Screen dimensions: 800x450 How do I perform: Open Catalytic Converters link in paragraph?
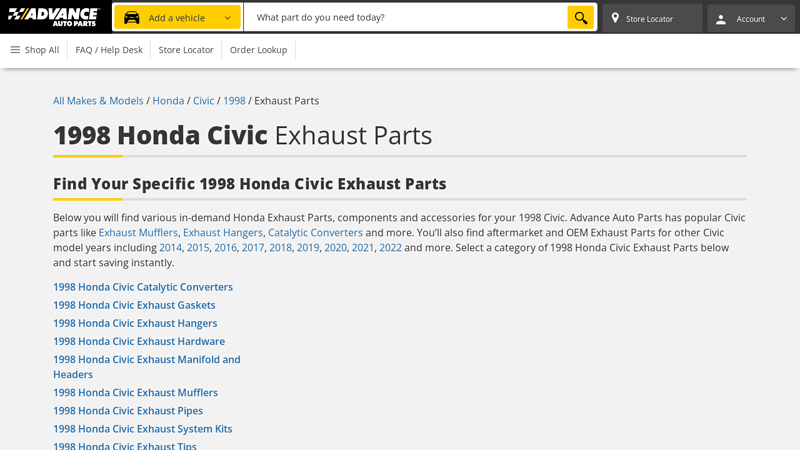(315, 233)
